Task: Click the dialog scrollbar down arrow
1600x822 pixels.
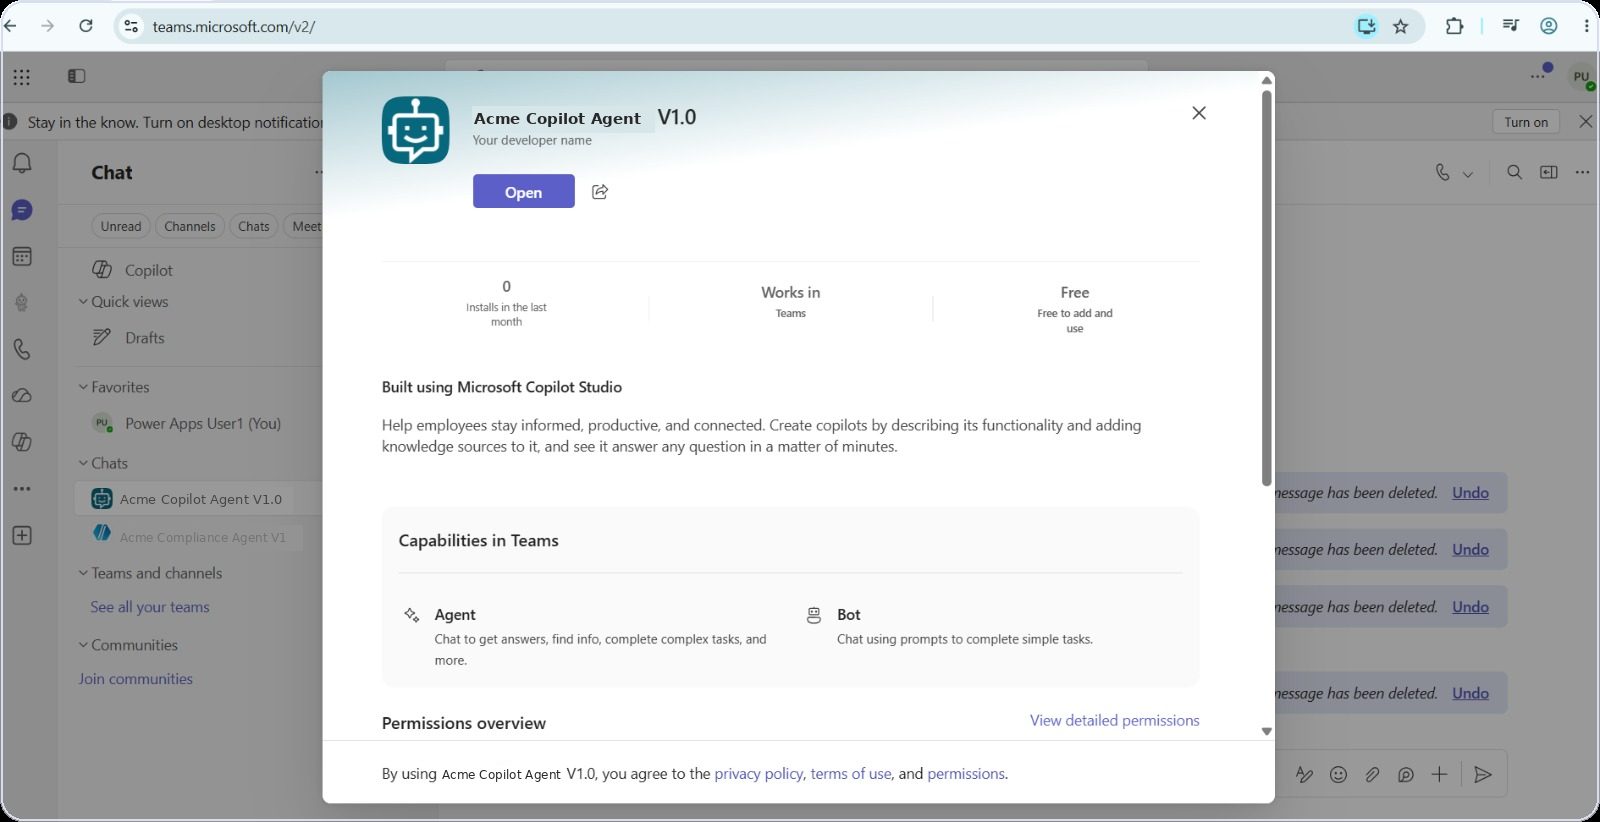Action: (1267, 731)
